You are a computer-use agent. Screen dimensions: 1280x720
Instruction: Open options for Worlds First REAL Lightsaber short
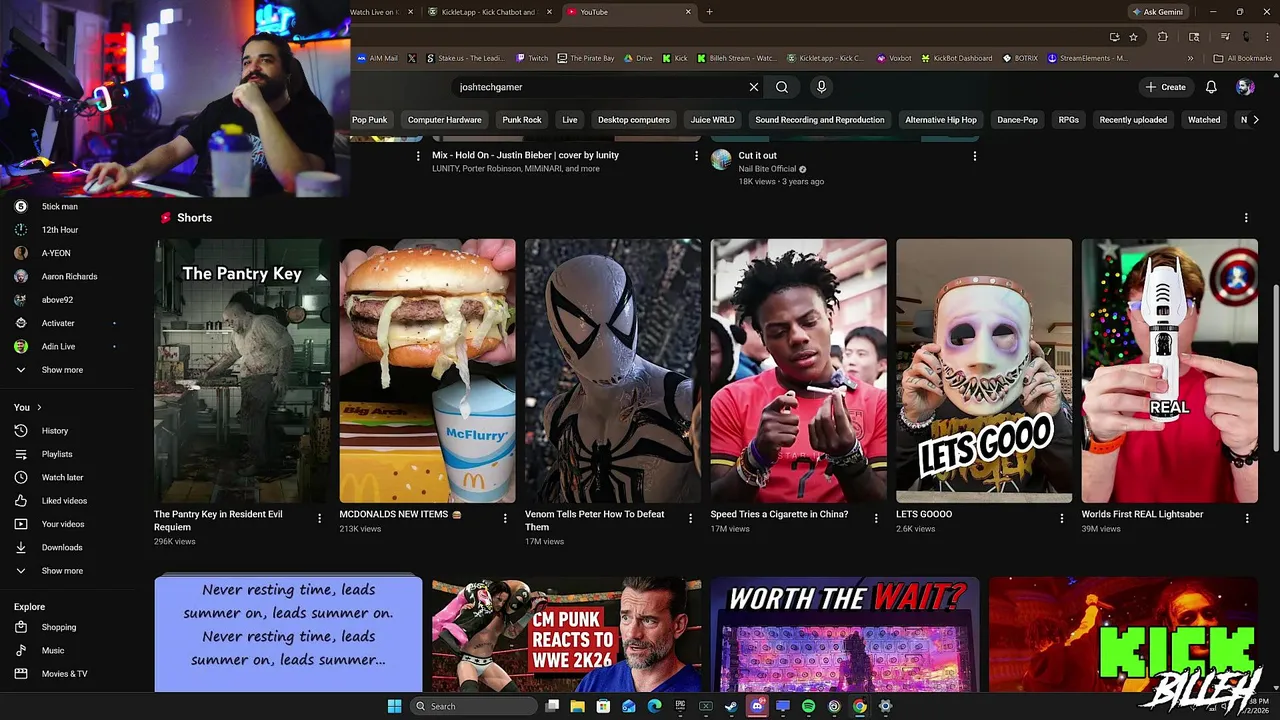pos(1247,518)
